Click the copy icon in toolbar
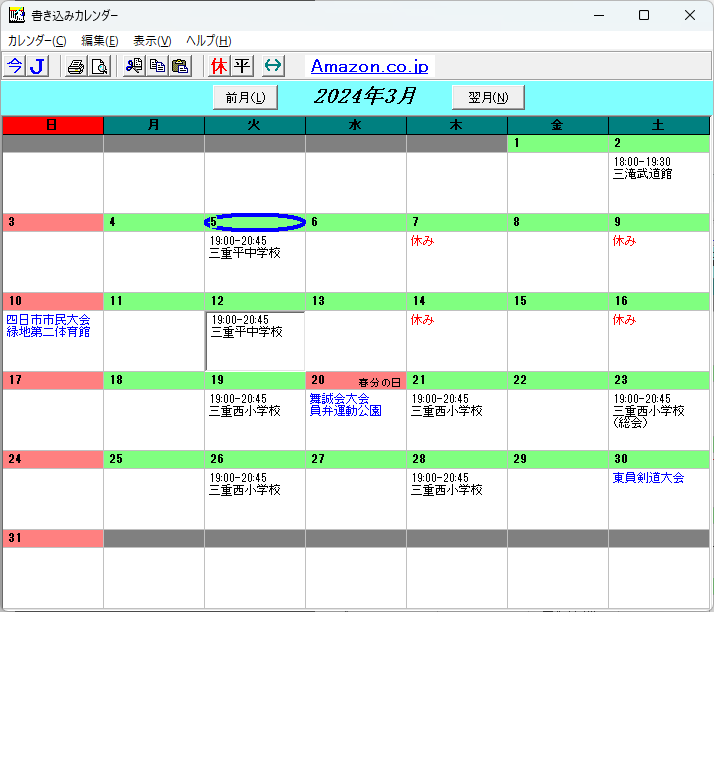This screenshot has height=777, width=714. click(x=157, y=66)
